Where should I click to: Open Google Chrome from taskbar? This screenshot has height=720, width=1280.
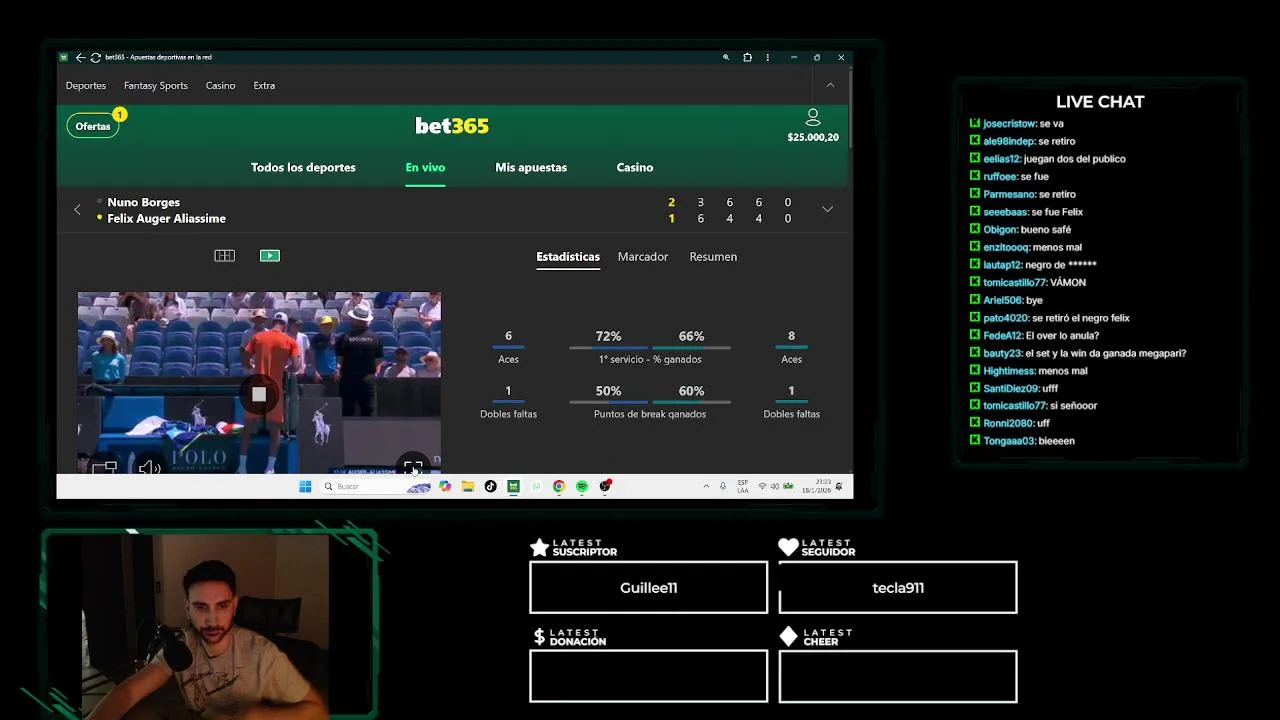tap(559, 487)
